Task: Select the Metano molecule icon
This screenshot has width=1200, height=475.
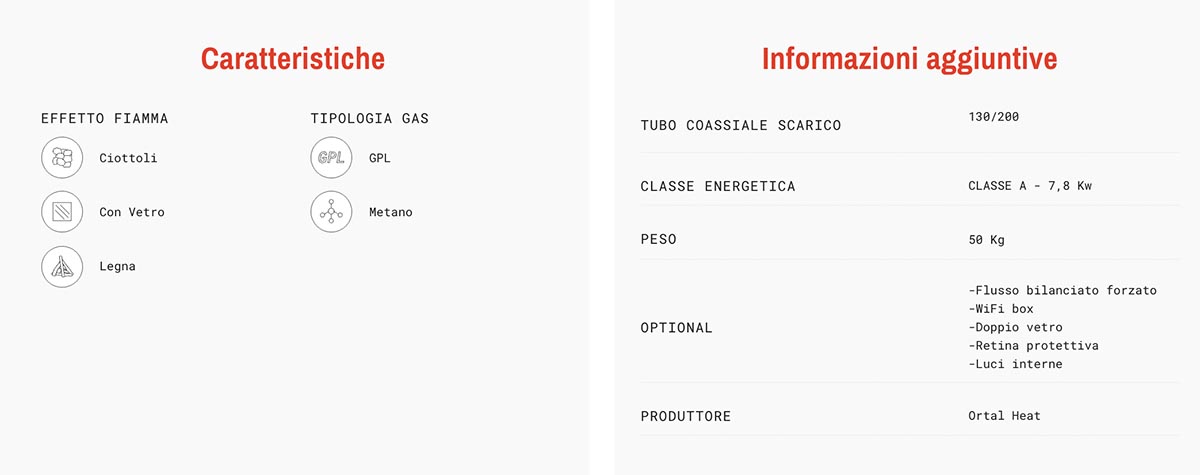Action: (x=331, y=212)
